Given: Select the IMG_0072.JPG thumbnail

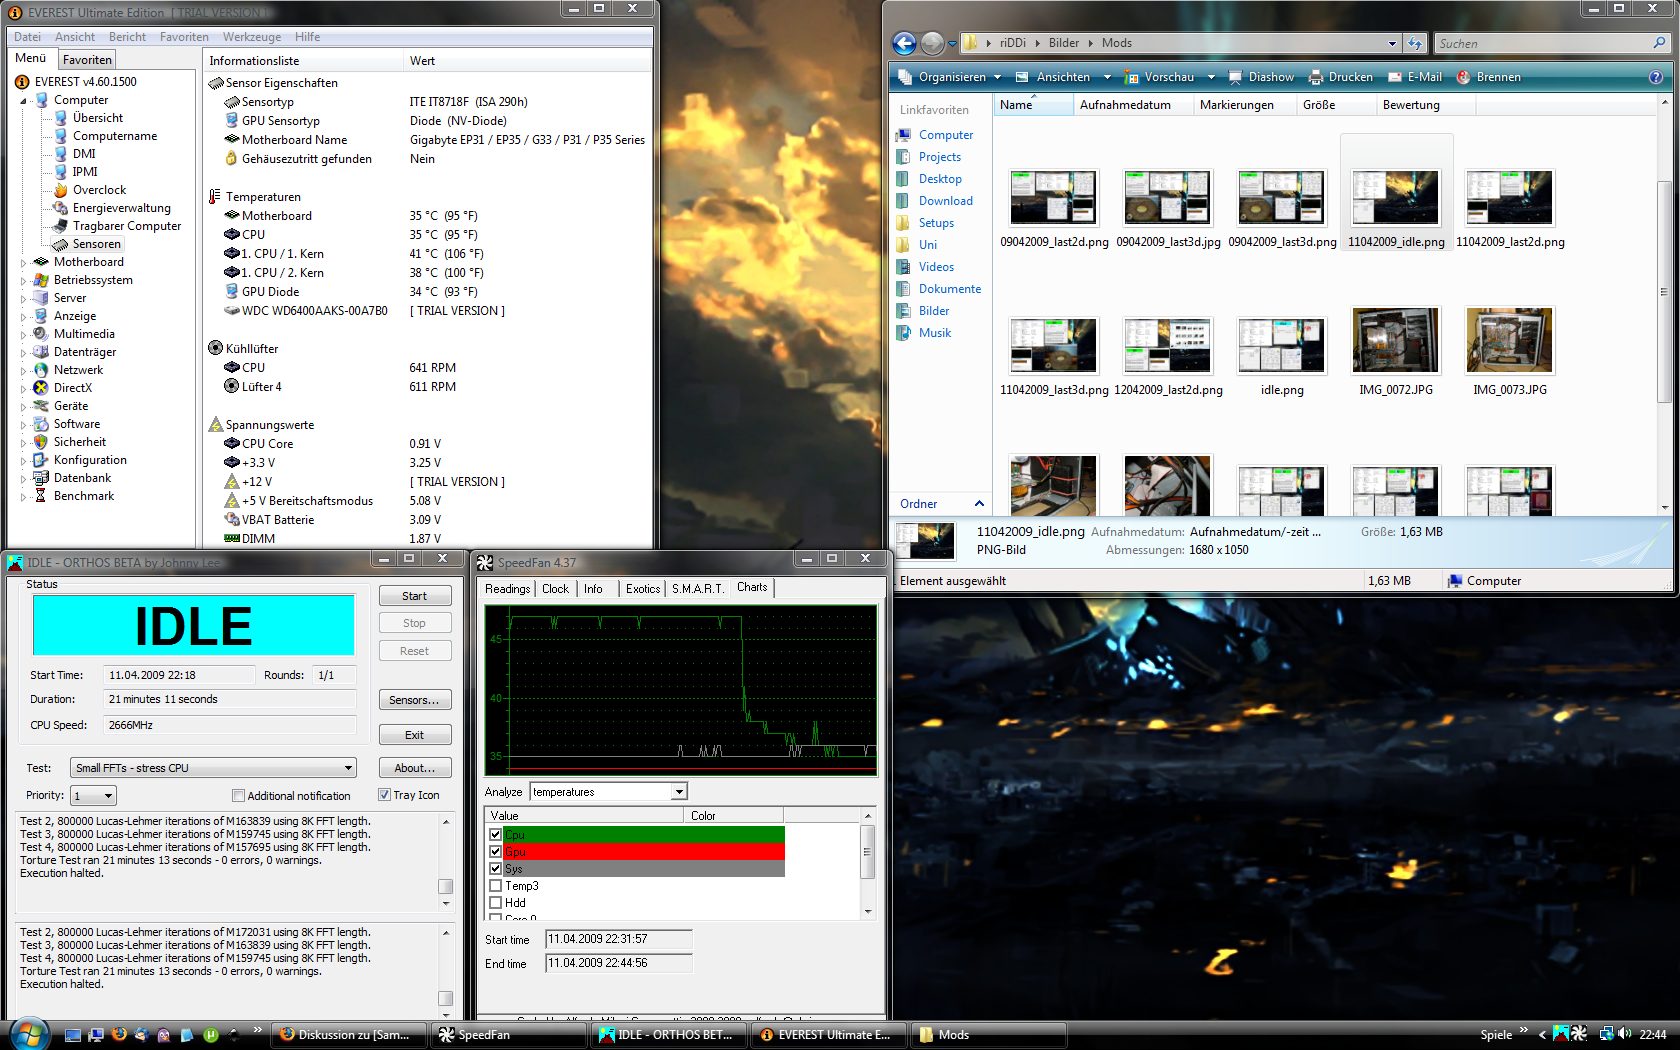Looking at the screenshot, I should pos(1396,341).
